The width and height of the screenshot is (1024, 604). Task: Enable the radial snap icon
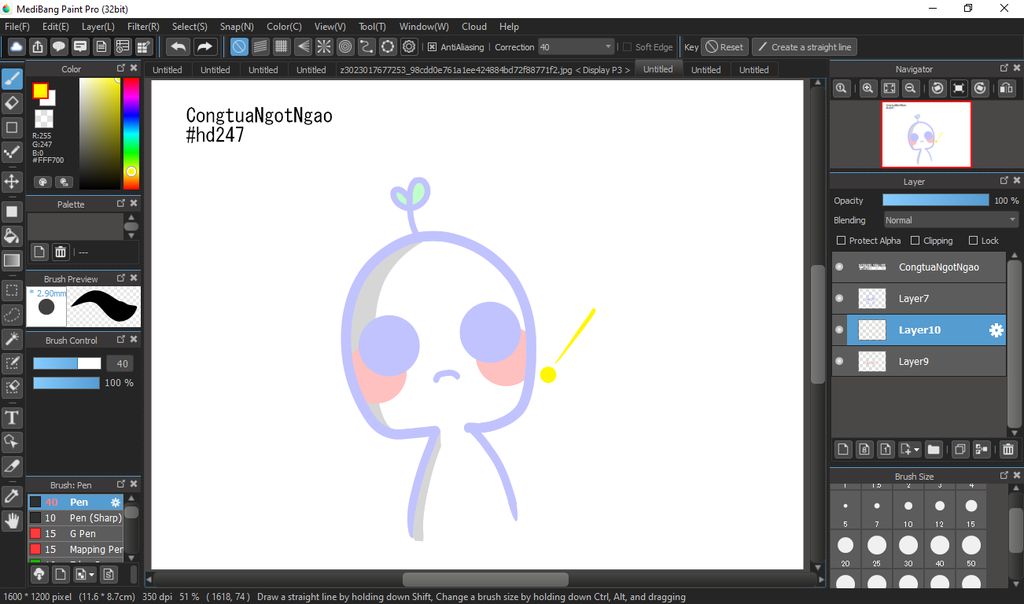pyautogui.click(x=324, y=47)
